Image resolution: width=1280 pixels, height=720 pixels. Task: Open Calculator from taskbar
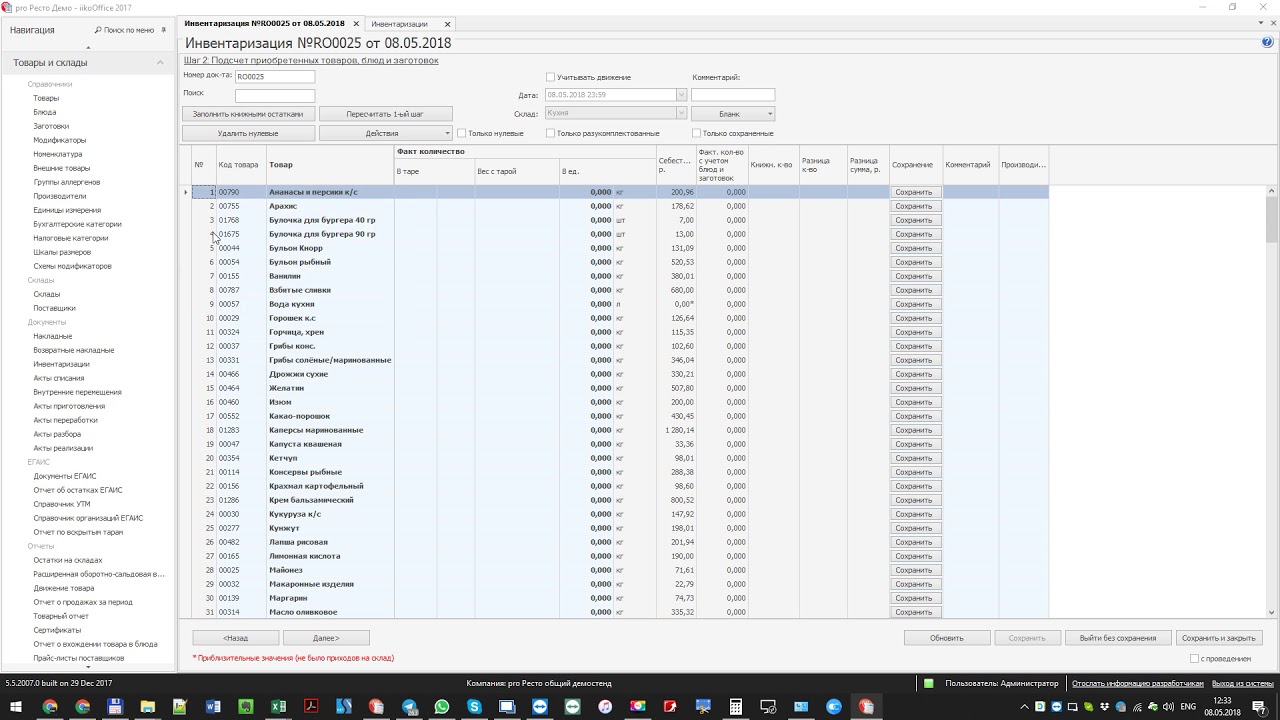tap(736, 707)
